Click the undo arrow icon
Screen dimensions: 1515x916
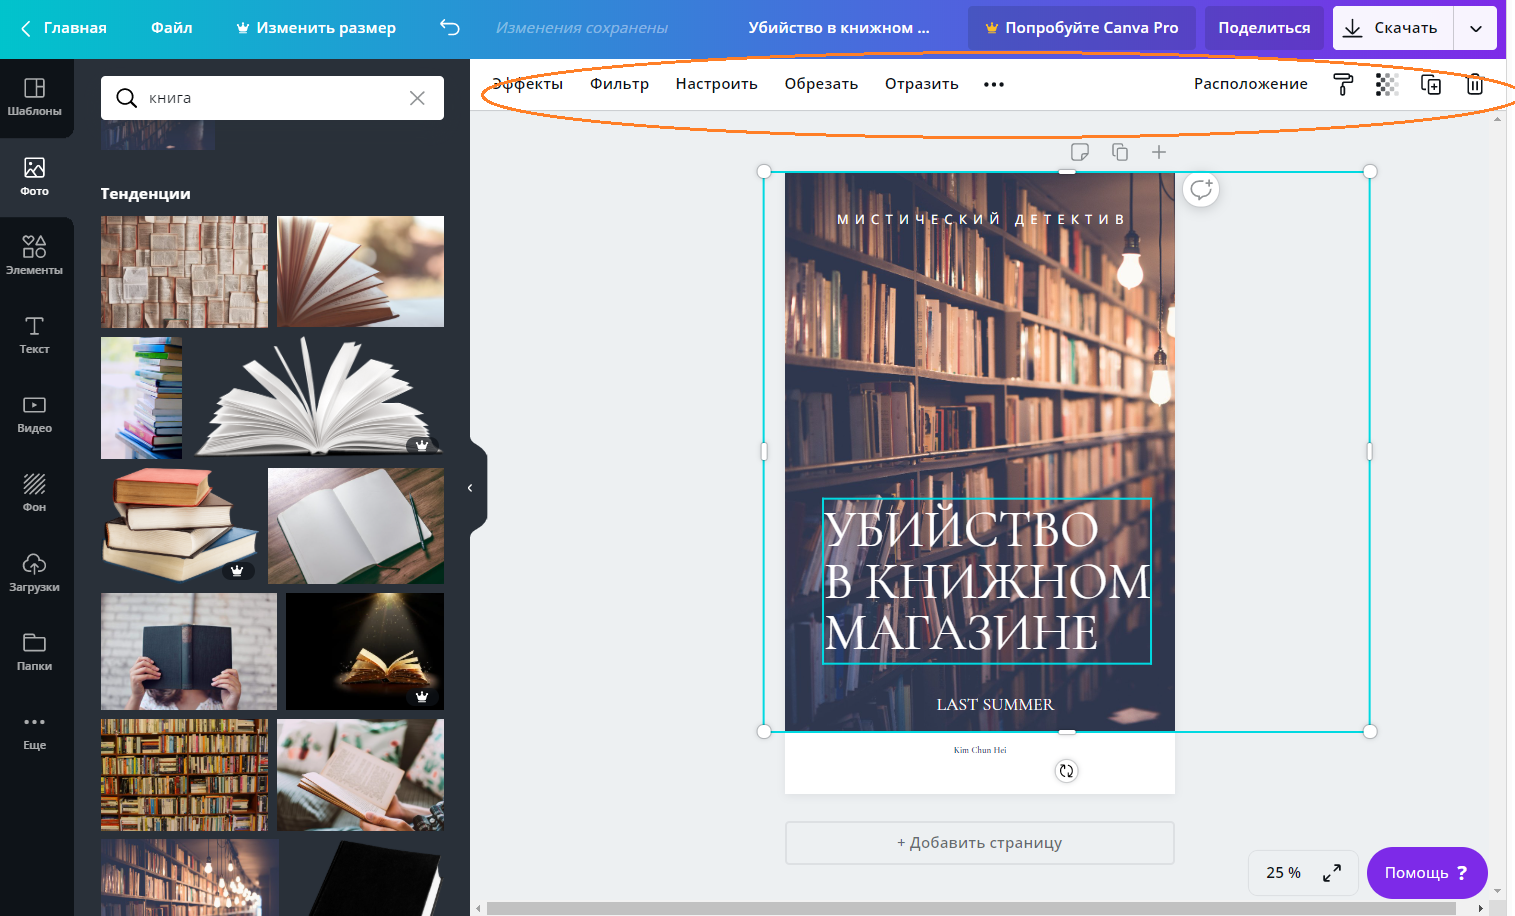click(x=450, y=28)
